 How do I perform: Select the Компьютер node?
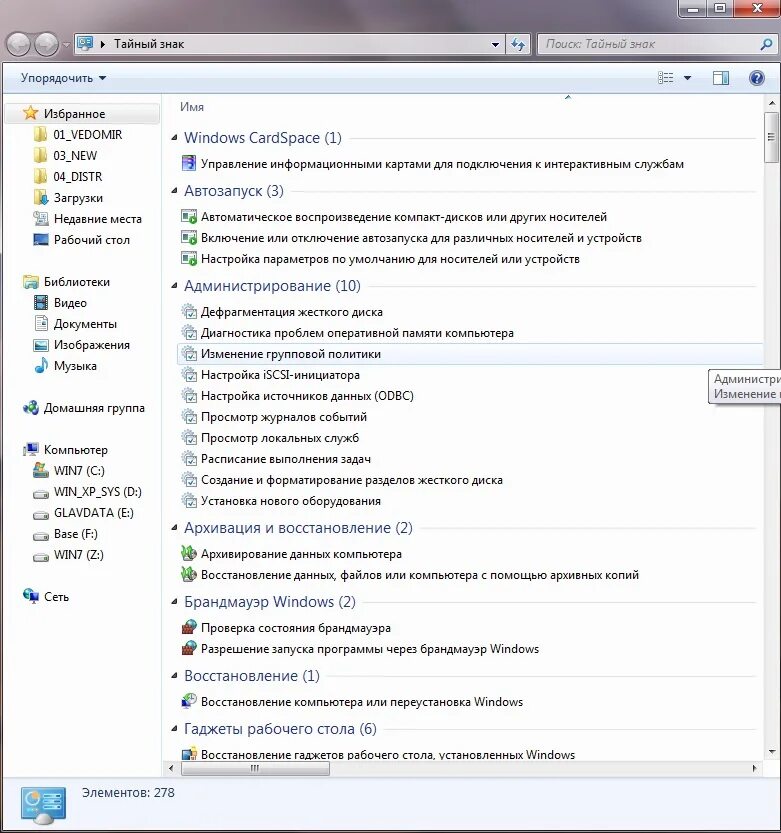pos(75,449)
